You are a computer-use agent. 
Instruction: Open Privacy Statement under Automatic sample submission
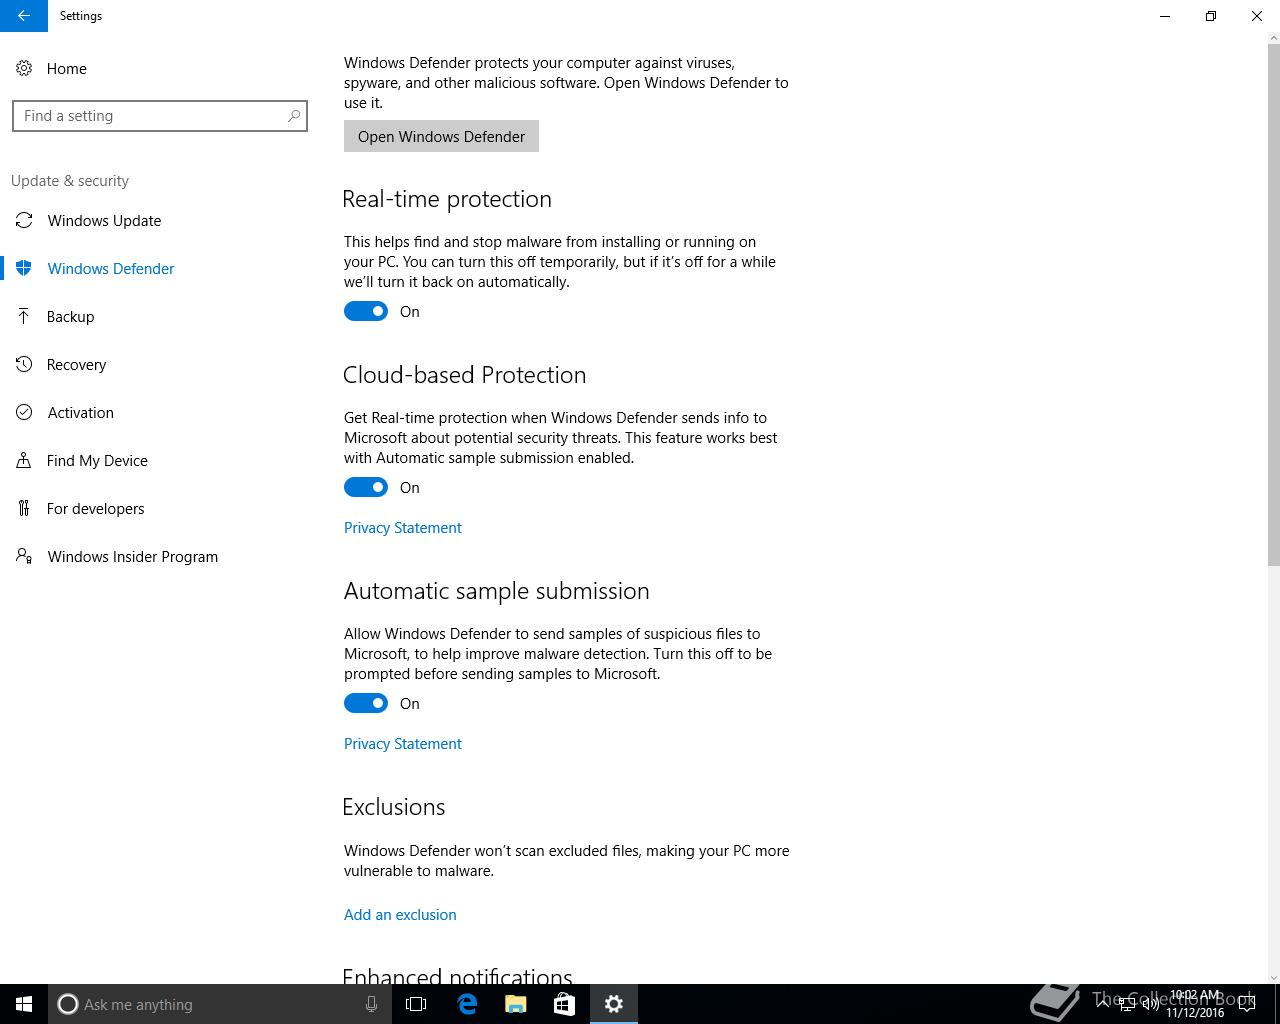pos(403,743)
